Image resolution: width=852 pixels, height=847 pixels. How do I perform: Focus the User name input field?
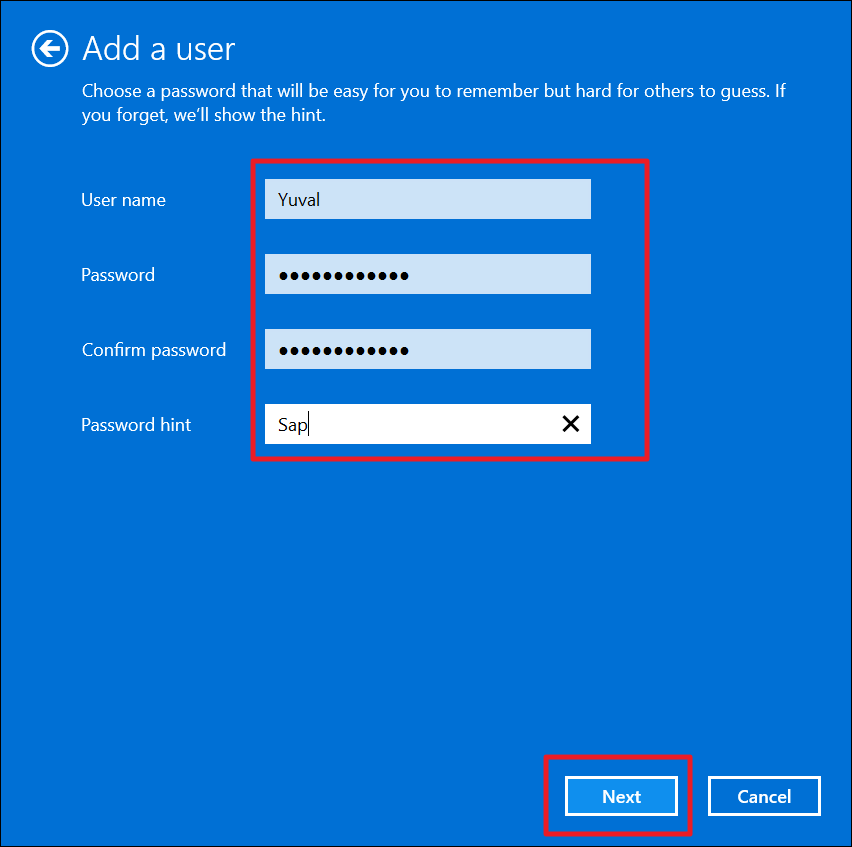427,199
